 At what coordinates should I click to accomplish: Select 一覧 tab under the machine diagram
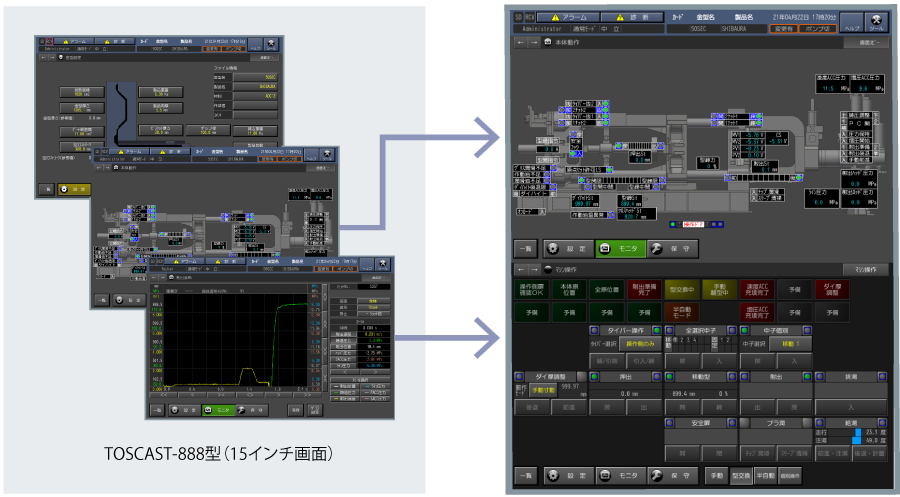(525, 249)
